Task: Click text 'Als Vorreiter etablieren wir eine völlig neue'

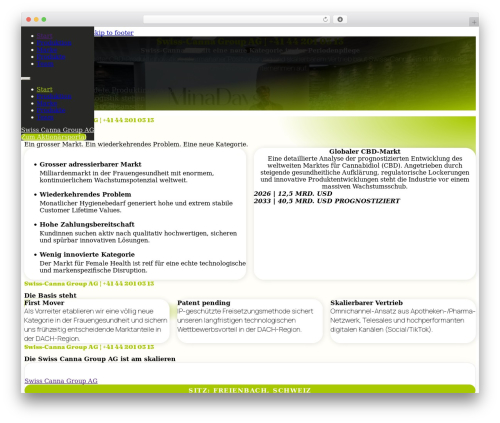Action: 96,325
